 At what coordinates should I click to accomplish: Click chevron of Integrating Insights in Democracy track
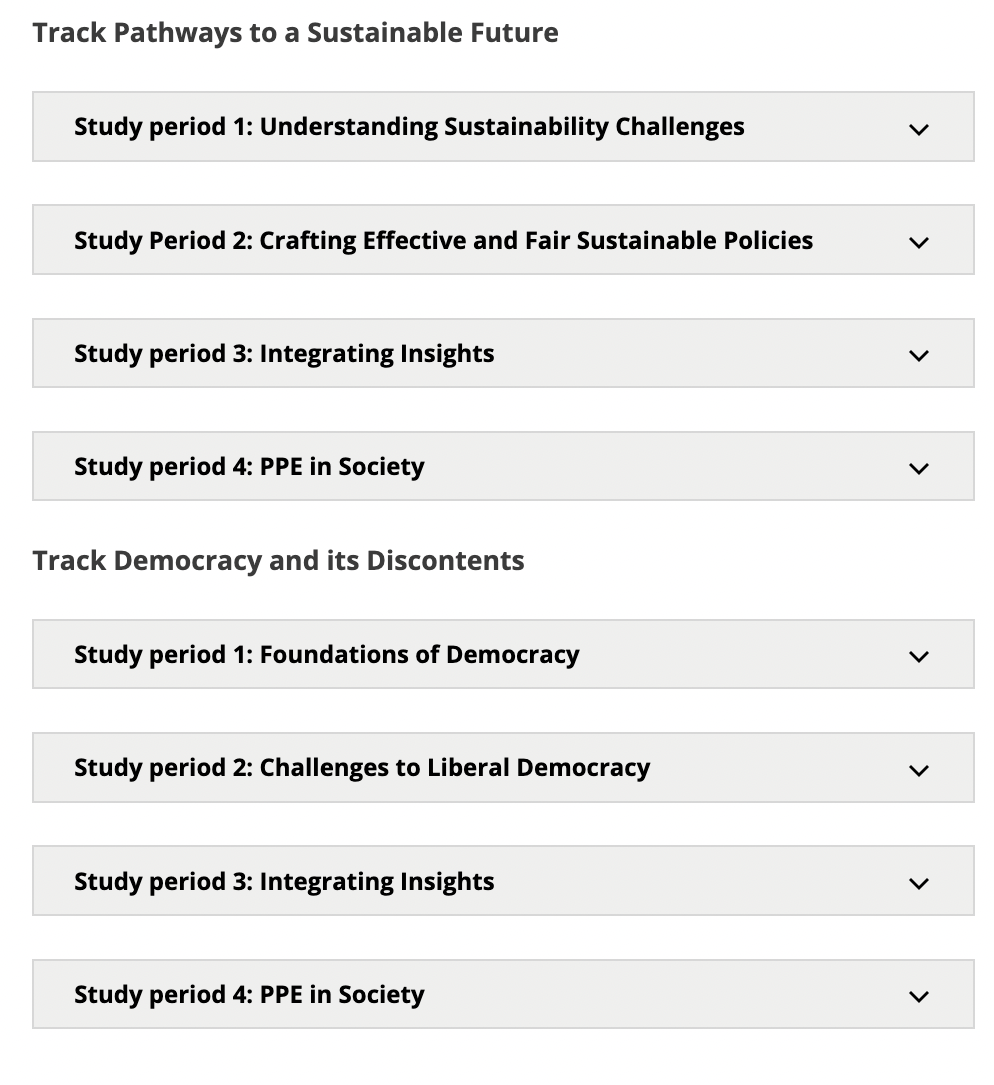click(918, 883)
